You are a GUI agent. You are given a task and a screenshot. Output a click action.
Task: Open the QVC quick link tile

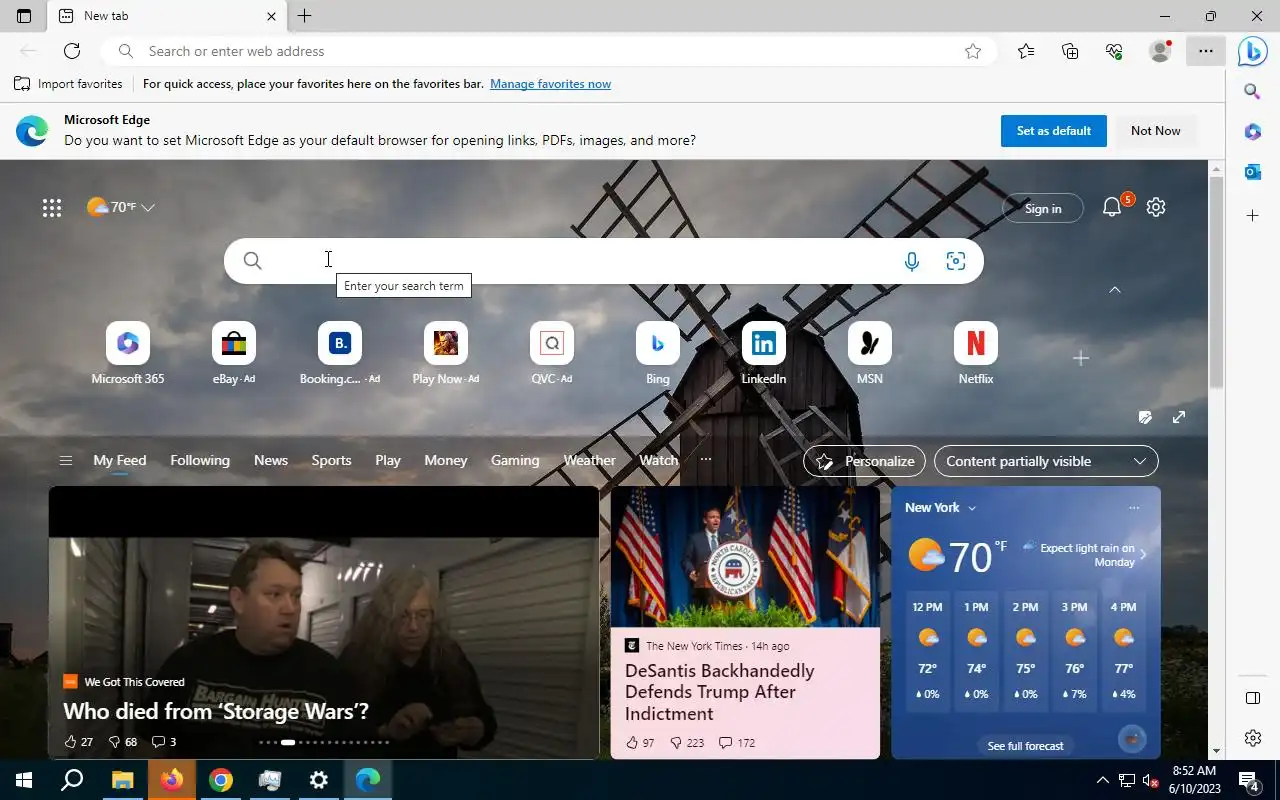click(x=552, y=353)
